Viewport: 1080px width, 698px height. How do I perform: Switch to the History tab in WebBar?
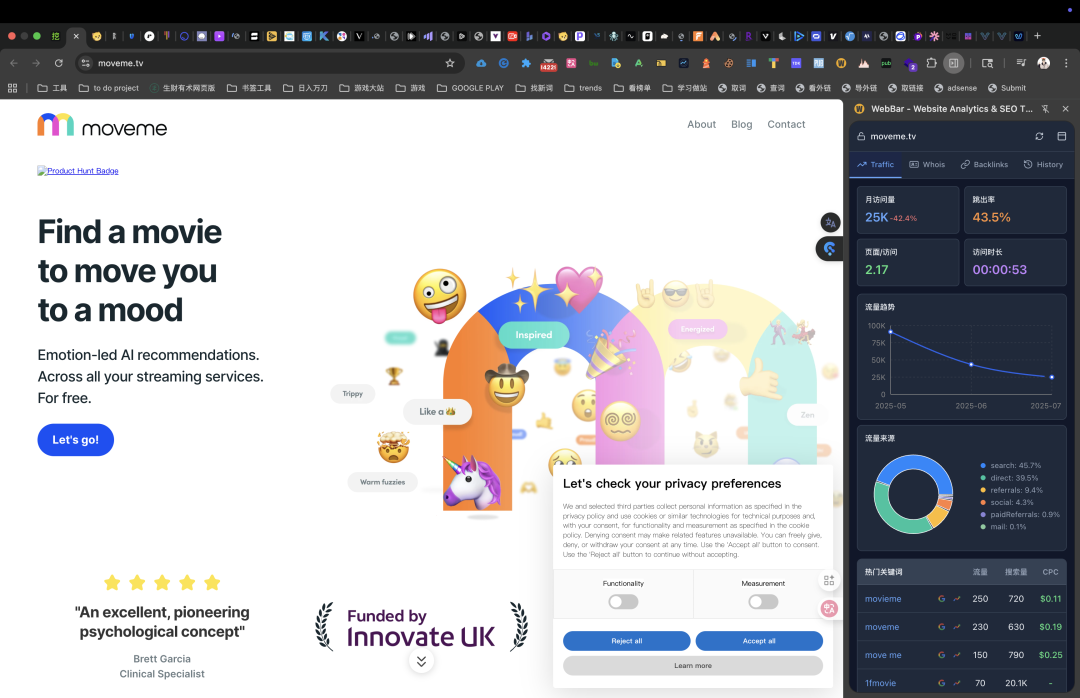coord(1043,165)
